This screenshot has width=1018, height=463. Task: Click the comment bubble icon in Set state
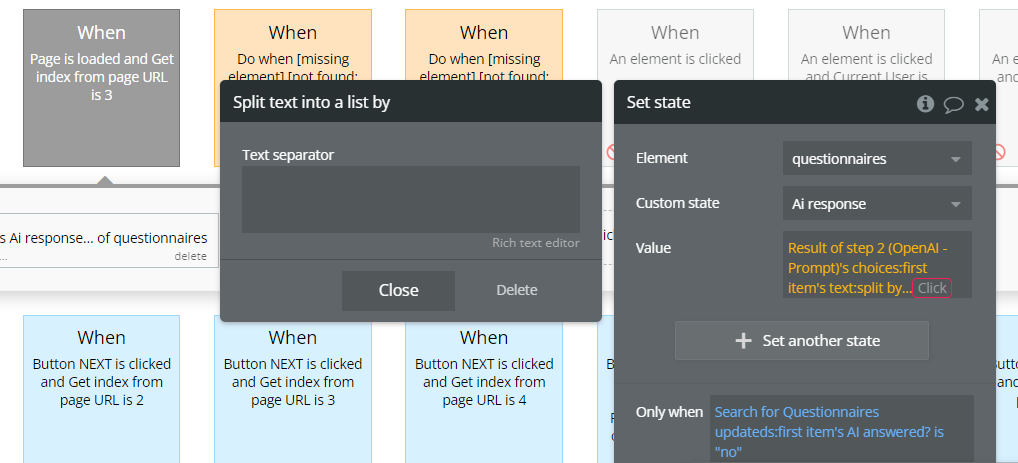(x=953, y=104)
